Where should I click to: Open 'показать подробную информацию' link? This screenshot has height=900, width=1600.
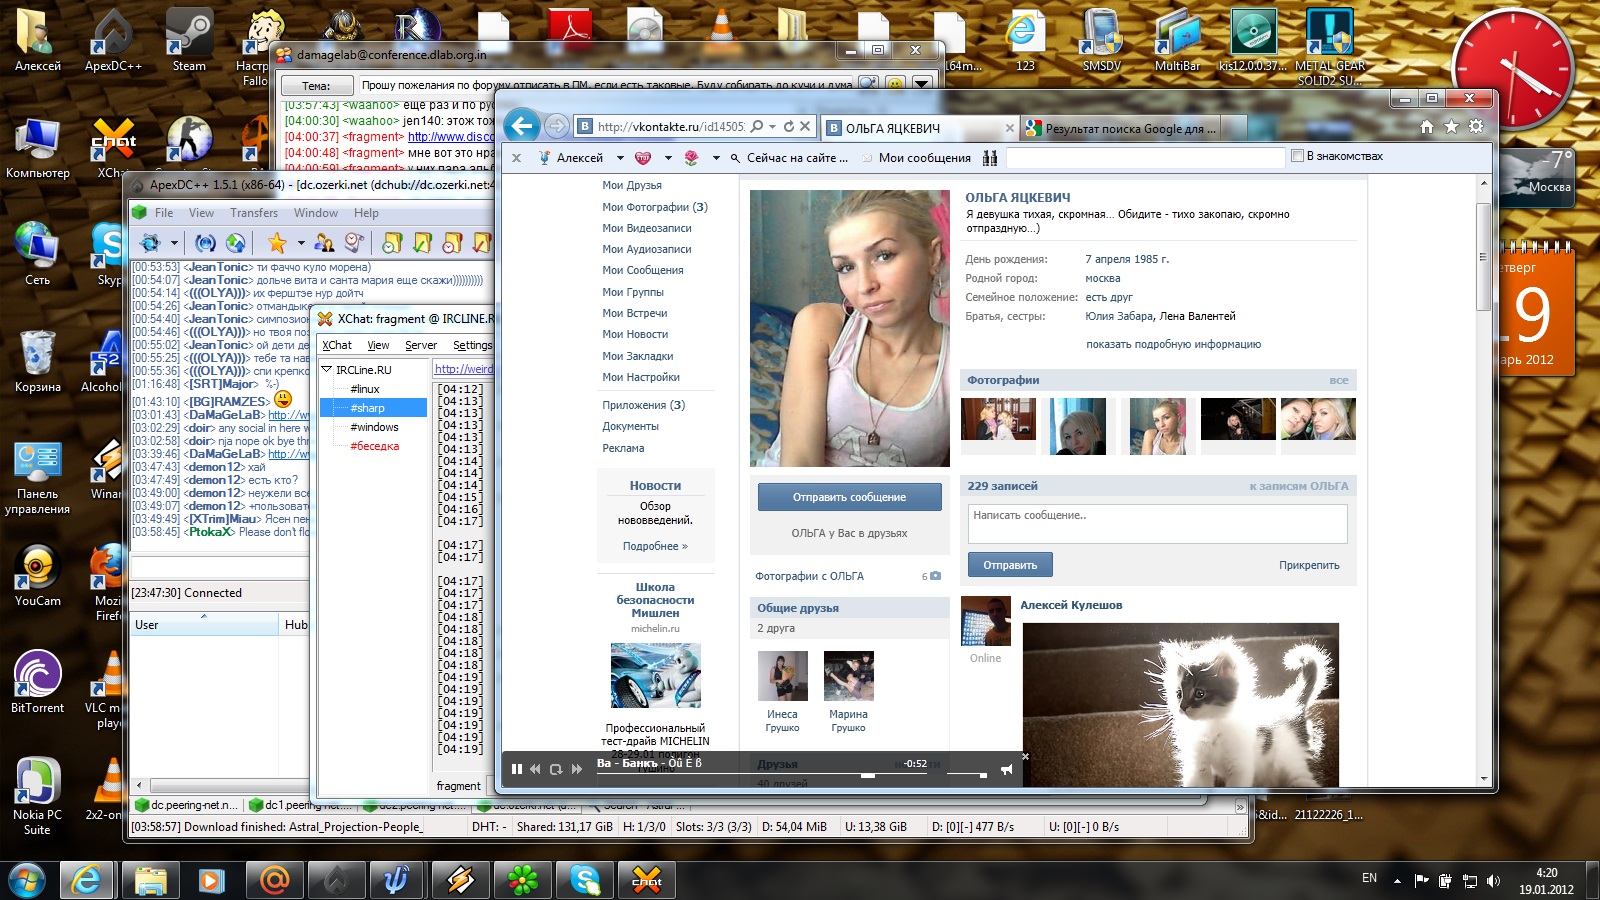(x=1173, y=344)
